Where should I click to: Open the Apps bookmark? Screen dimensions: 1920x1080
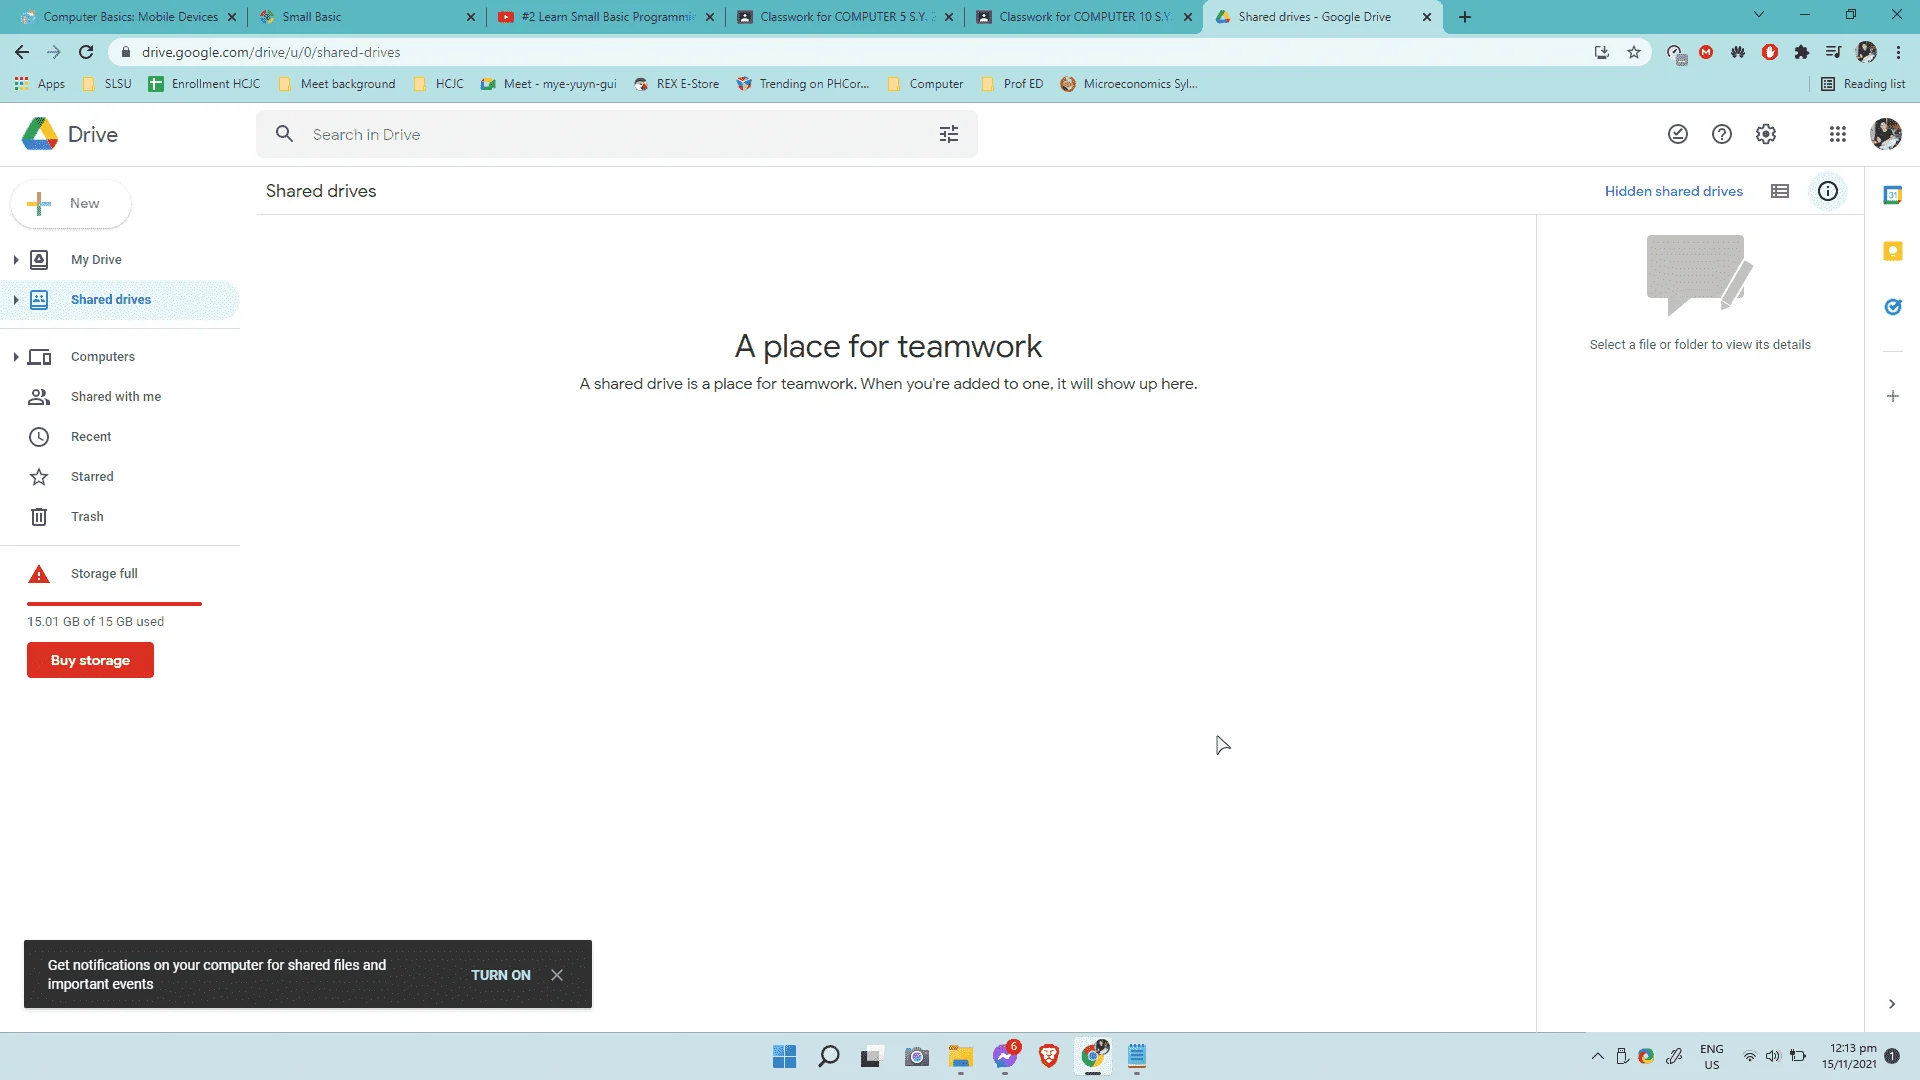tap(40, 84)
